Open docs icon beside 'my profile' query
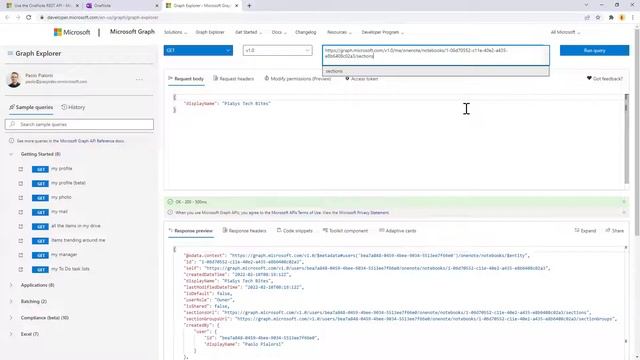This screenshot has height=360, width=640. (x=21, y=169)
